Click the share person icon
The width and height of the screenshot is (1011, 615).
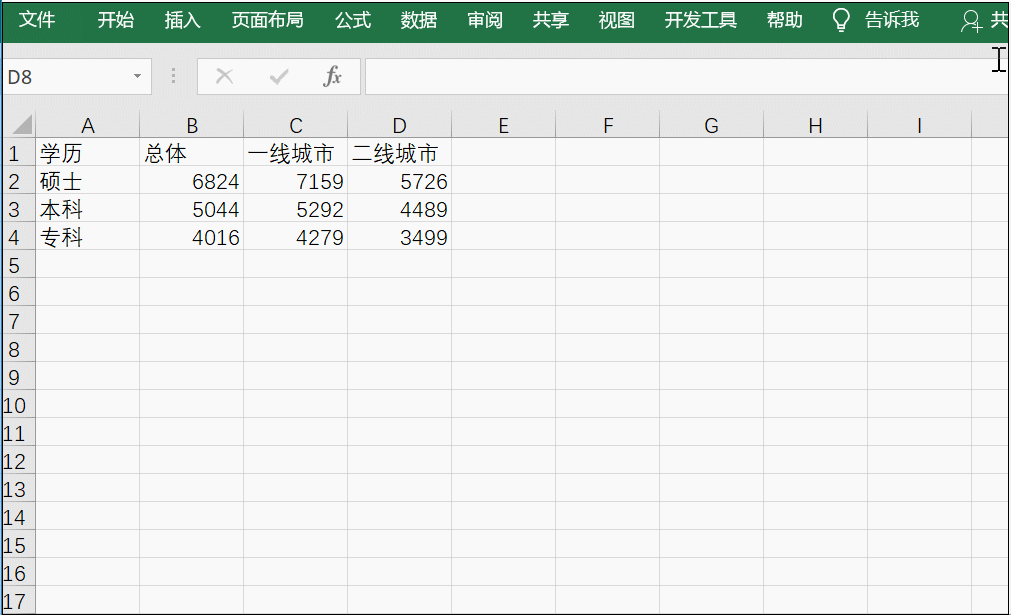970,21
